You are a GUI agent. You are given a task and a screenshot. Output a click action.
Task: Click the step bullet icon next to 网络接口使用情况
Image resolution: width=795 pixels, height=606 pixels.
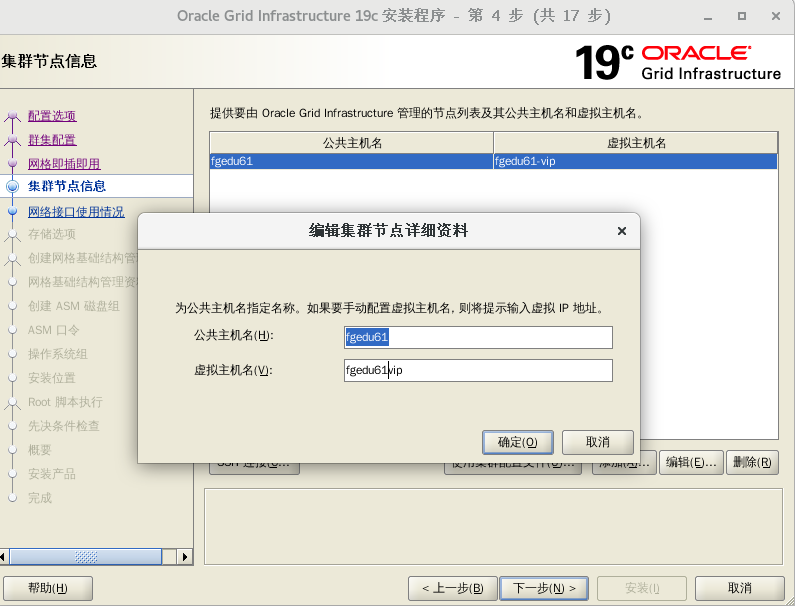[12, 211]
